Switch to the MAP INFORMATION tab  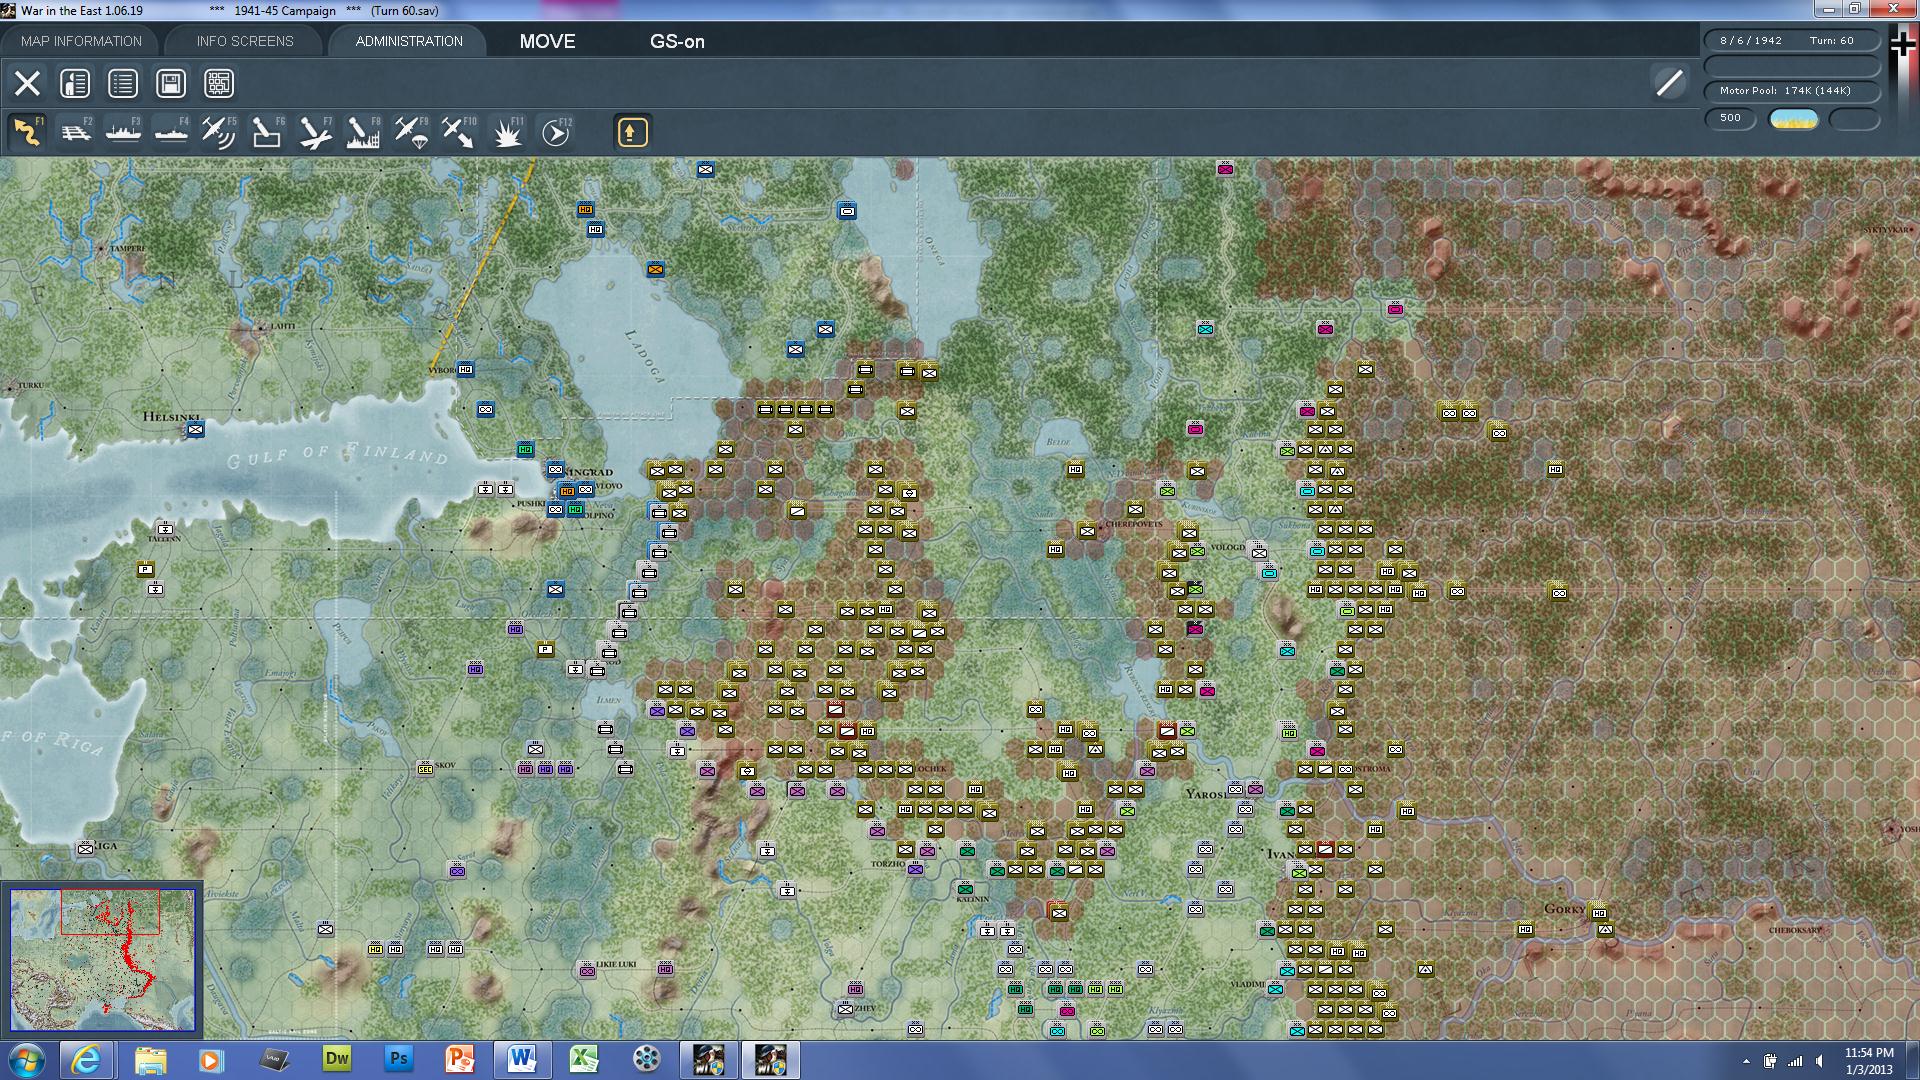click(x=81, y=41)
